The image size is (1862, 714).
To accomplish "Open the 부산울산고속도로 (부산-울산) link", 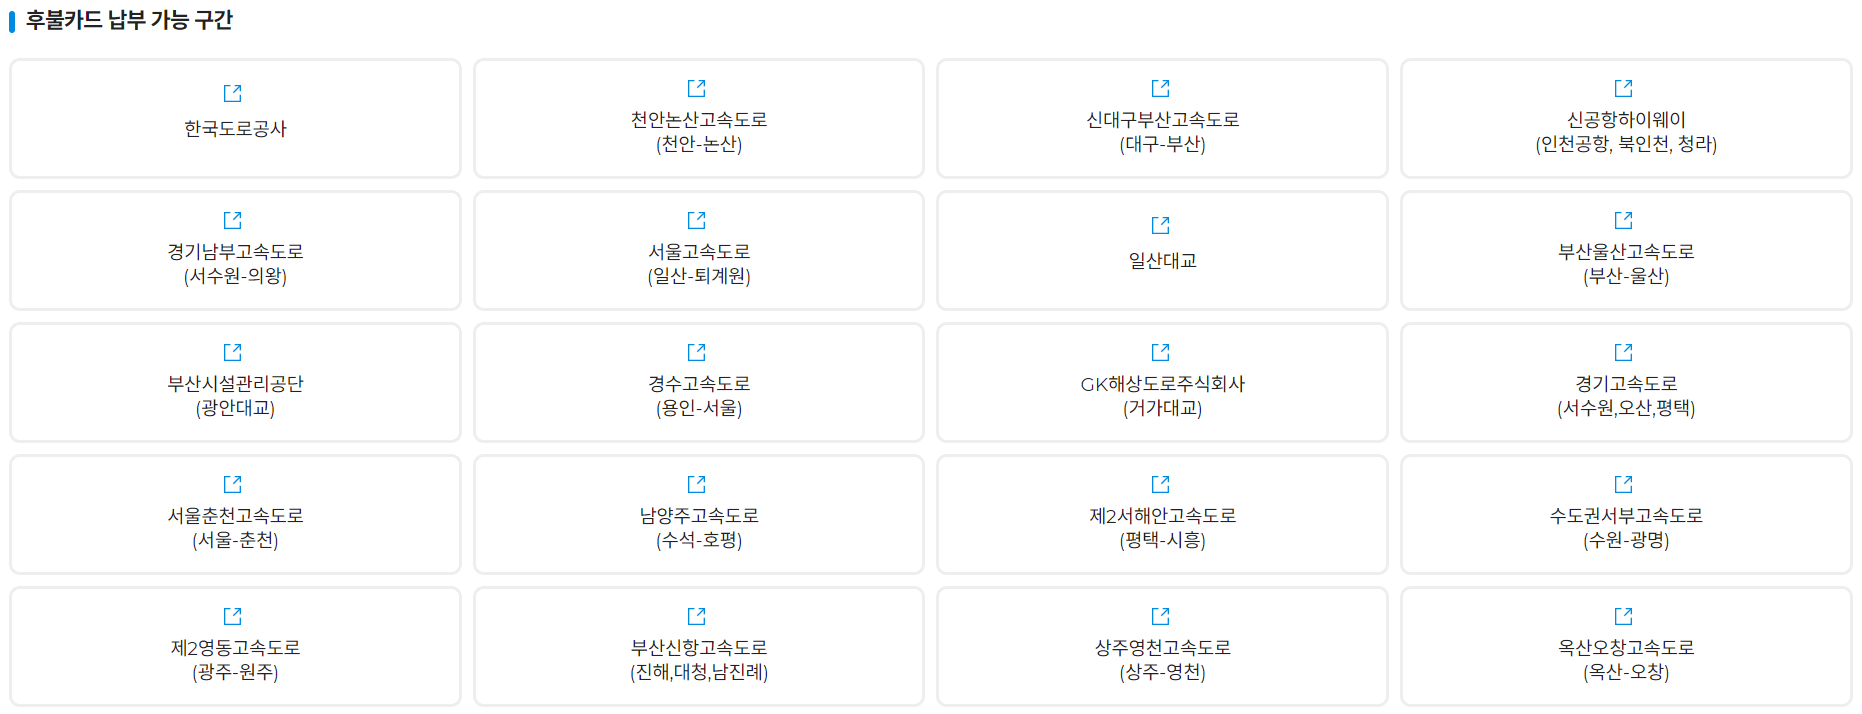I will (x=1624, y=250).
